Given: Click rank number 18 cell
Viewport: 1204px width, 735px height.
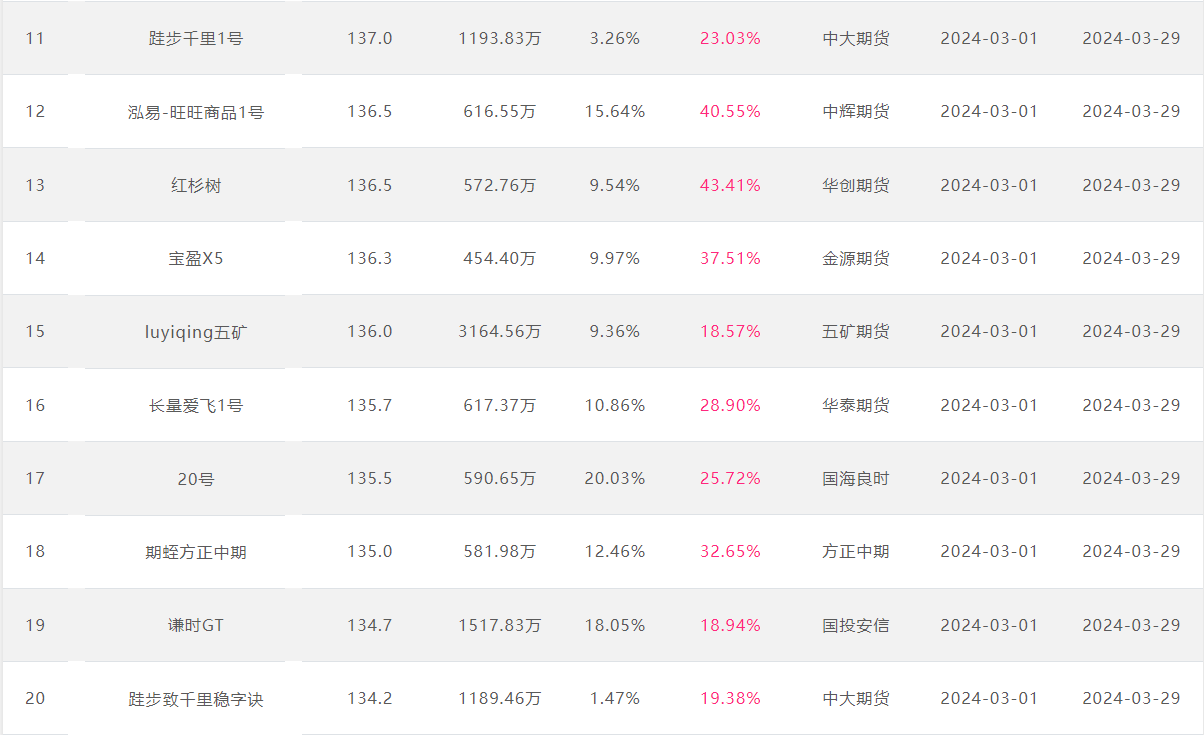Looking at the screenshot, I should [x=35, y=551].
